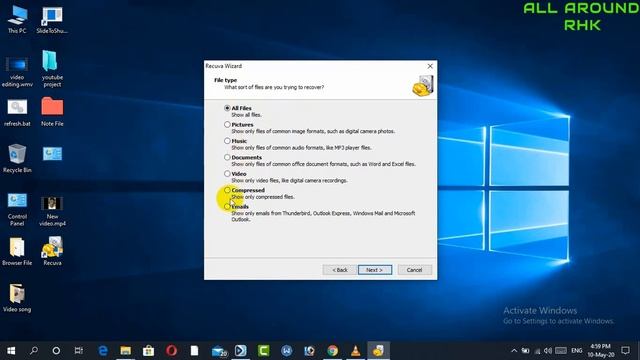
Task: Open the Windows Start menu
Action: coord(11,351)
